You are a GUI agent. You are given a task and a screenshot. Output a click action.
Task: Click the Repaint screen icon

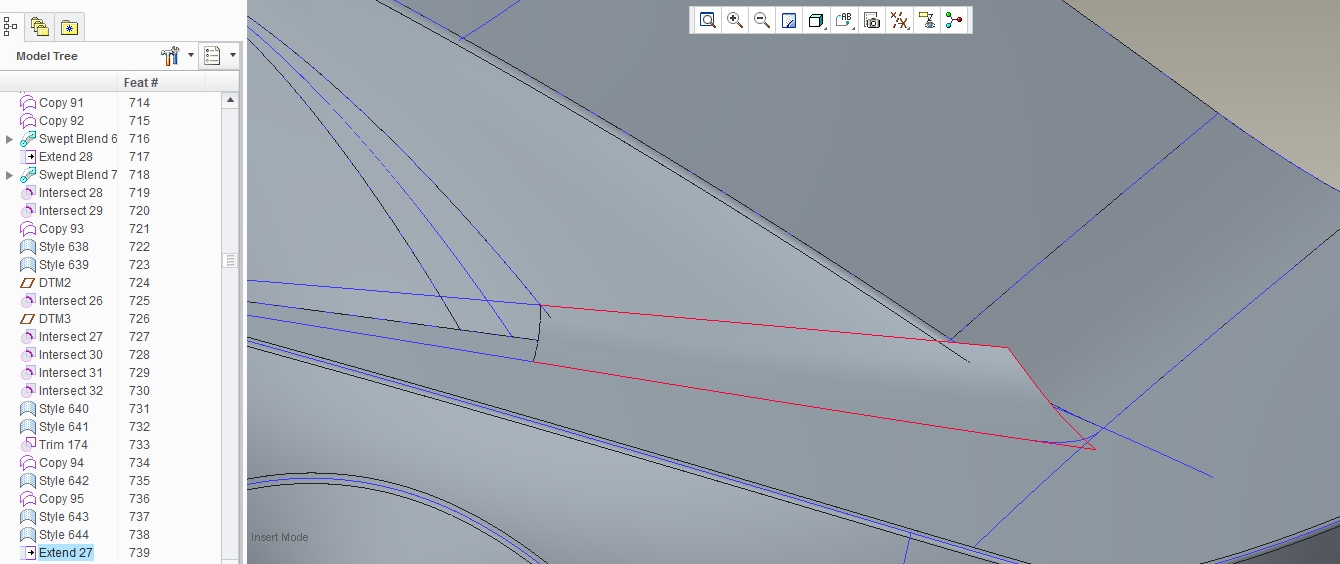click(x=789, y=20)
